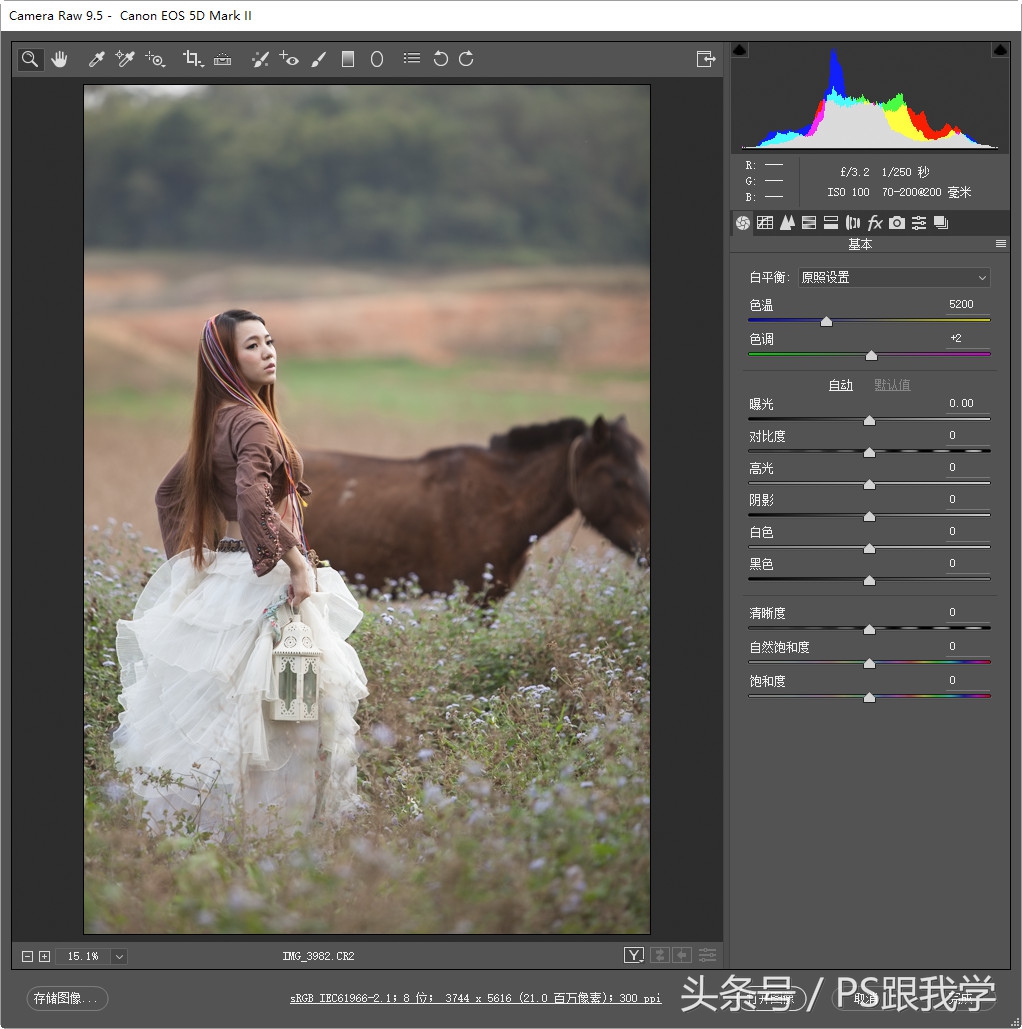
Task: Select the Spot Removal tool
Action: click(x=261, y=59)
